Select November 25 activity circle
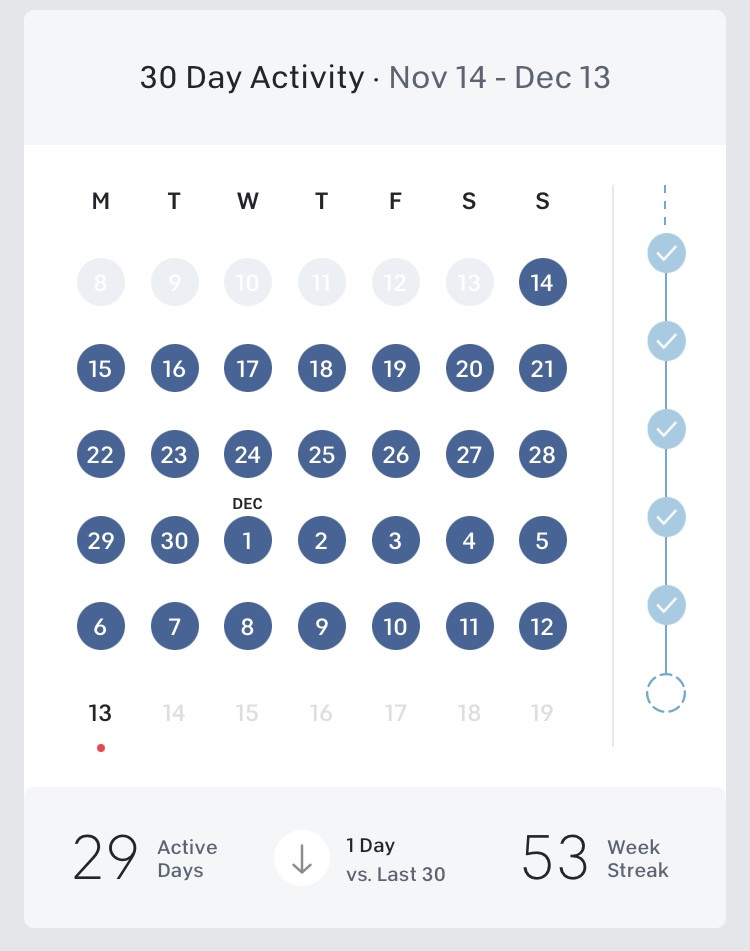 [321, 455]
